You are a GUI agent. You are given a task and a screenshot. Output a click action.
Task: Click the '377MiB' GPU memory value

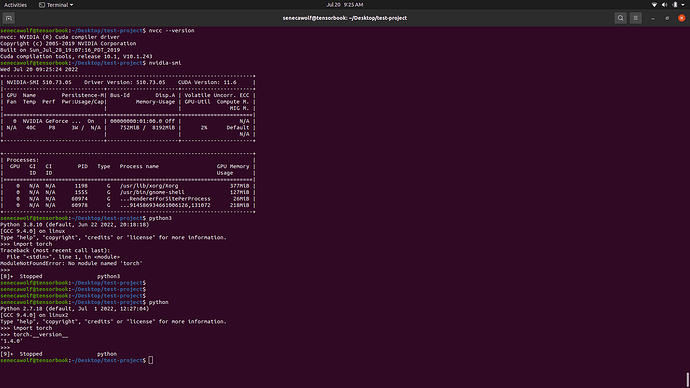click(239, 186)
